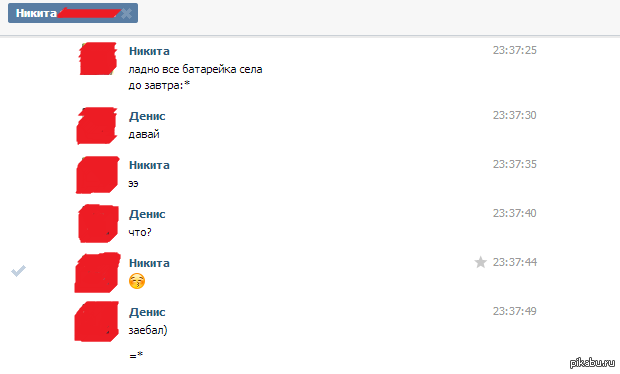
Task: Star the message sent at 23:37:44
Action: pos(480,262)
